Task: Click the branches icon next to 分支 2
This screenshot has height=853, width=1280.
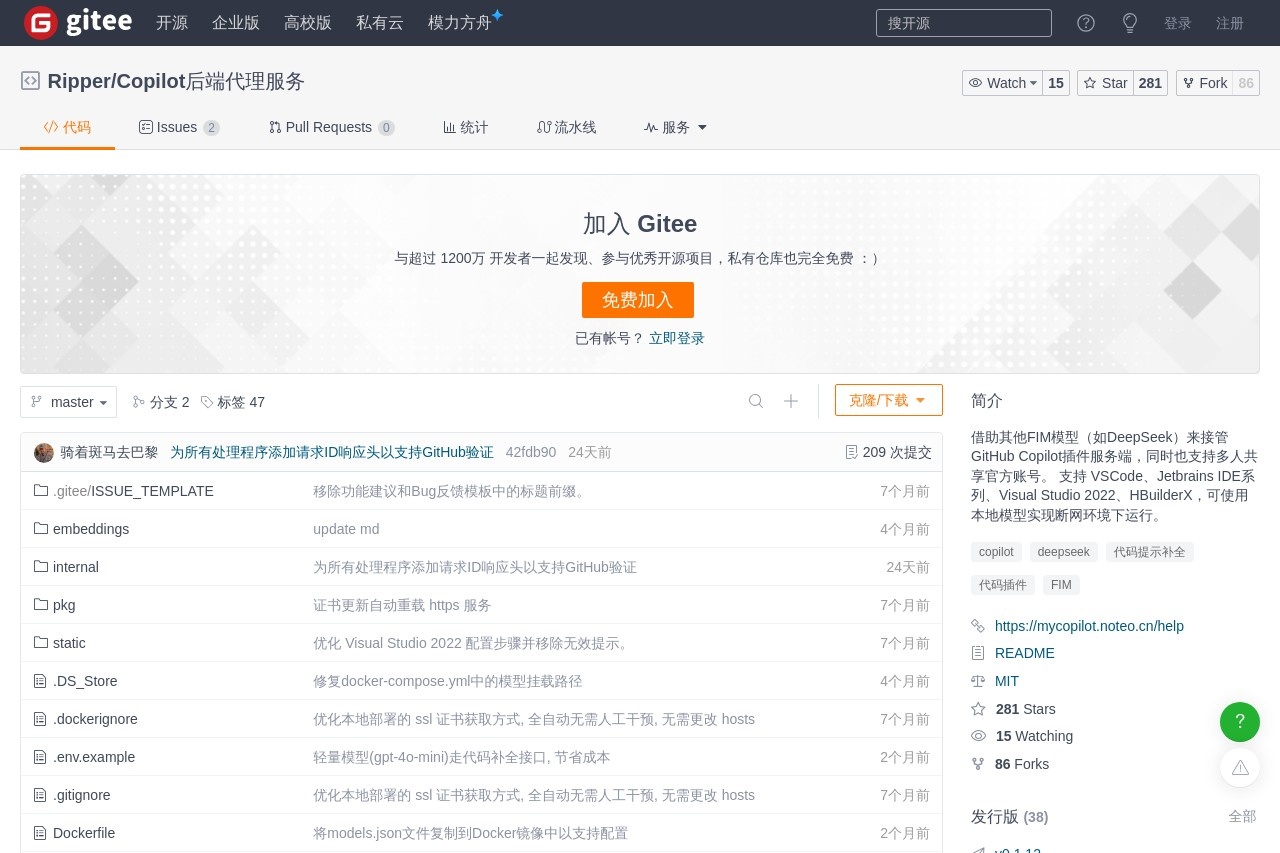Action: click(x=139, y=402)
